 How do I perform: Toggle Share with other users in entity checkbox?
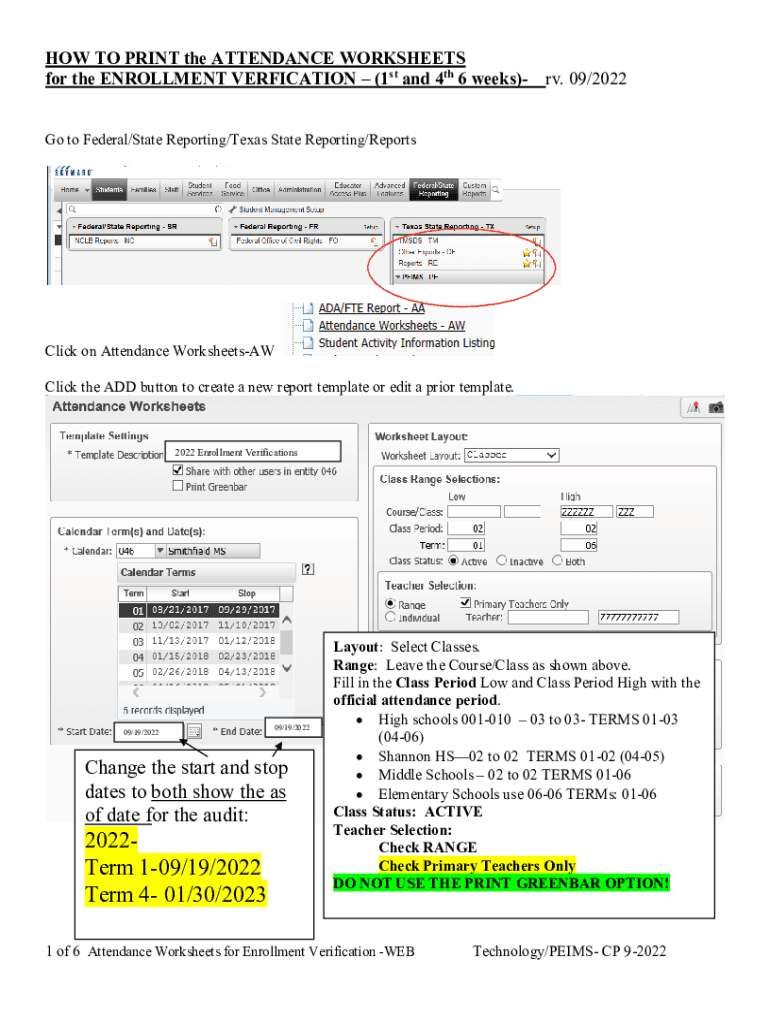178,470
